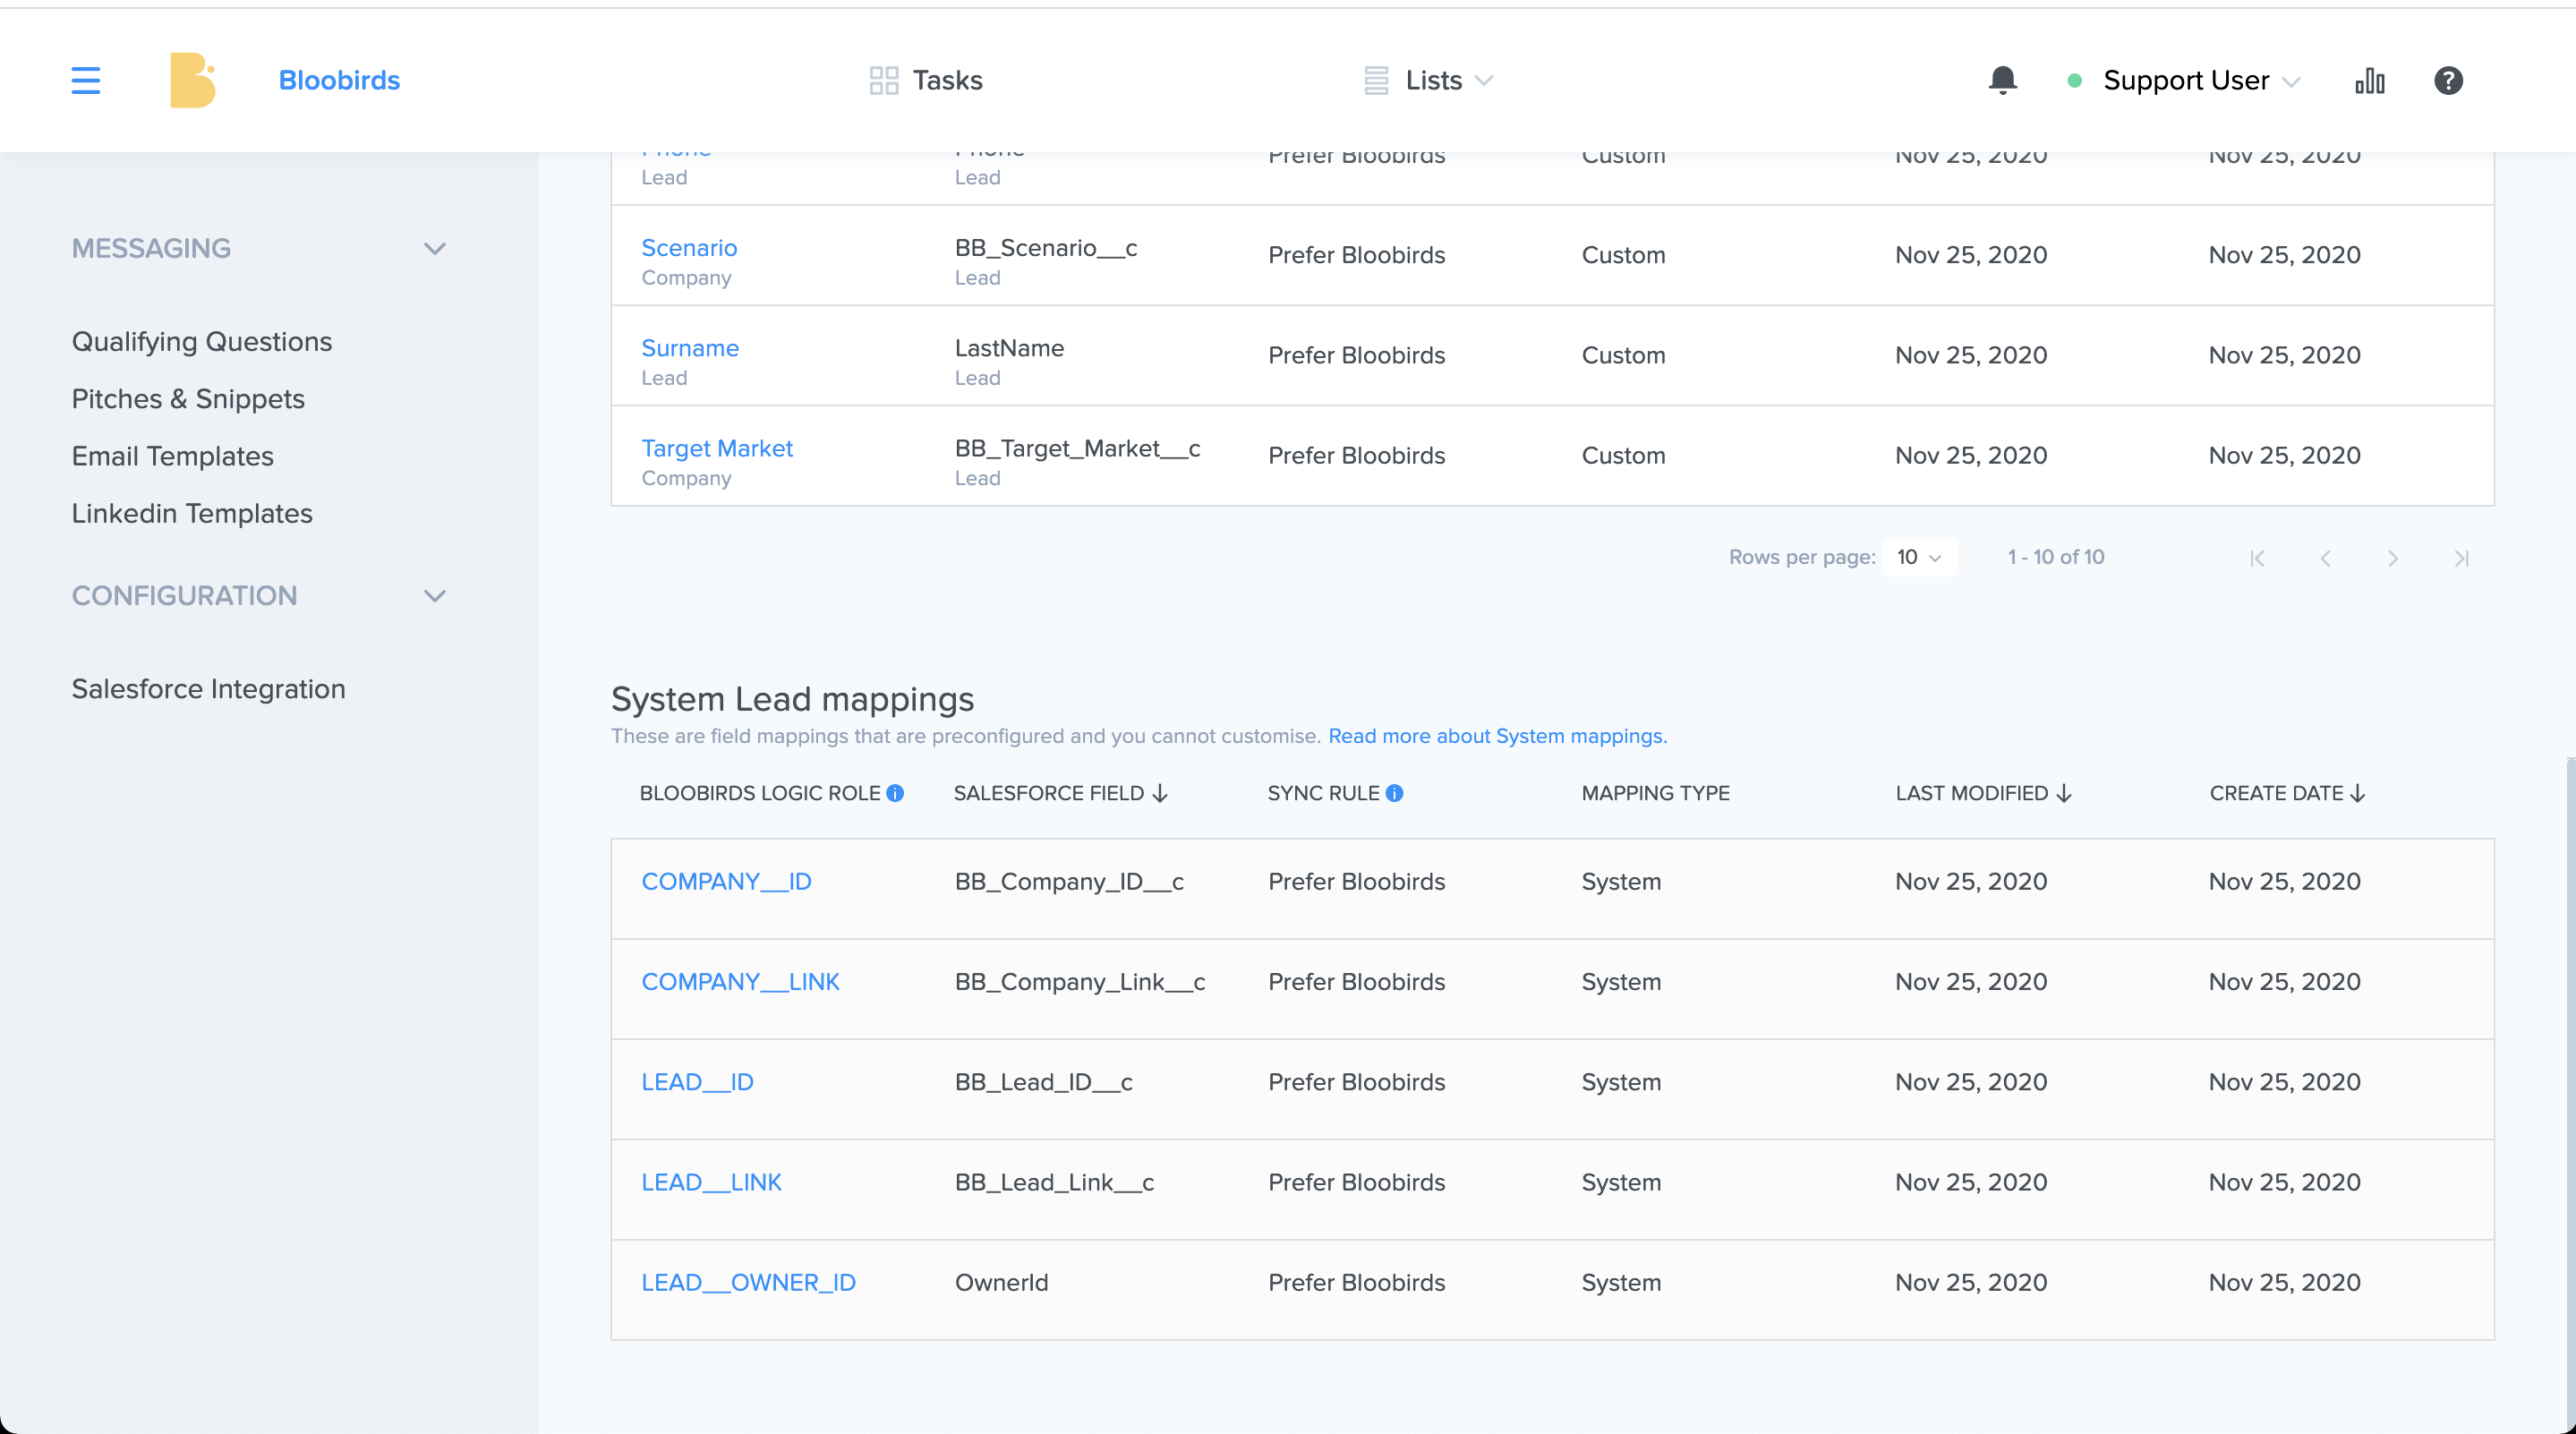Open the Tasks grid icon
2576x1434 pixels.
(884, 80)
